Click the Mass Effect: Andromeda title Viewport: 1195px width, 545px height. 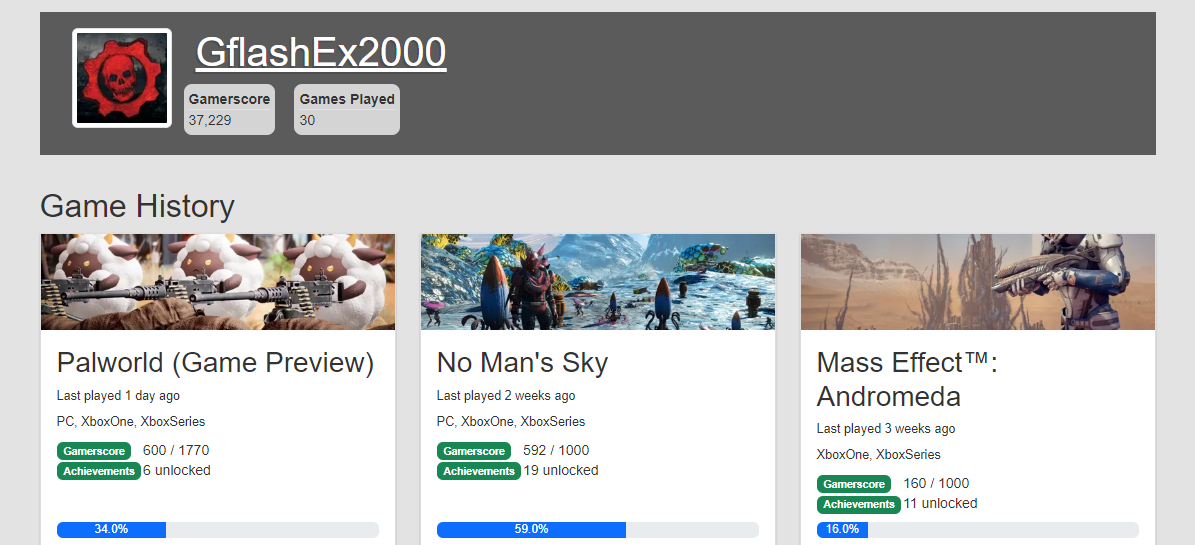click(907, 380)
